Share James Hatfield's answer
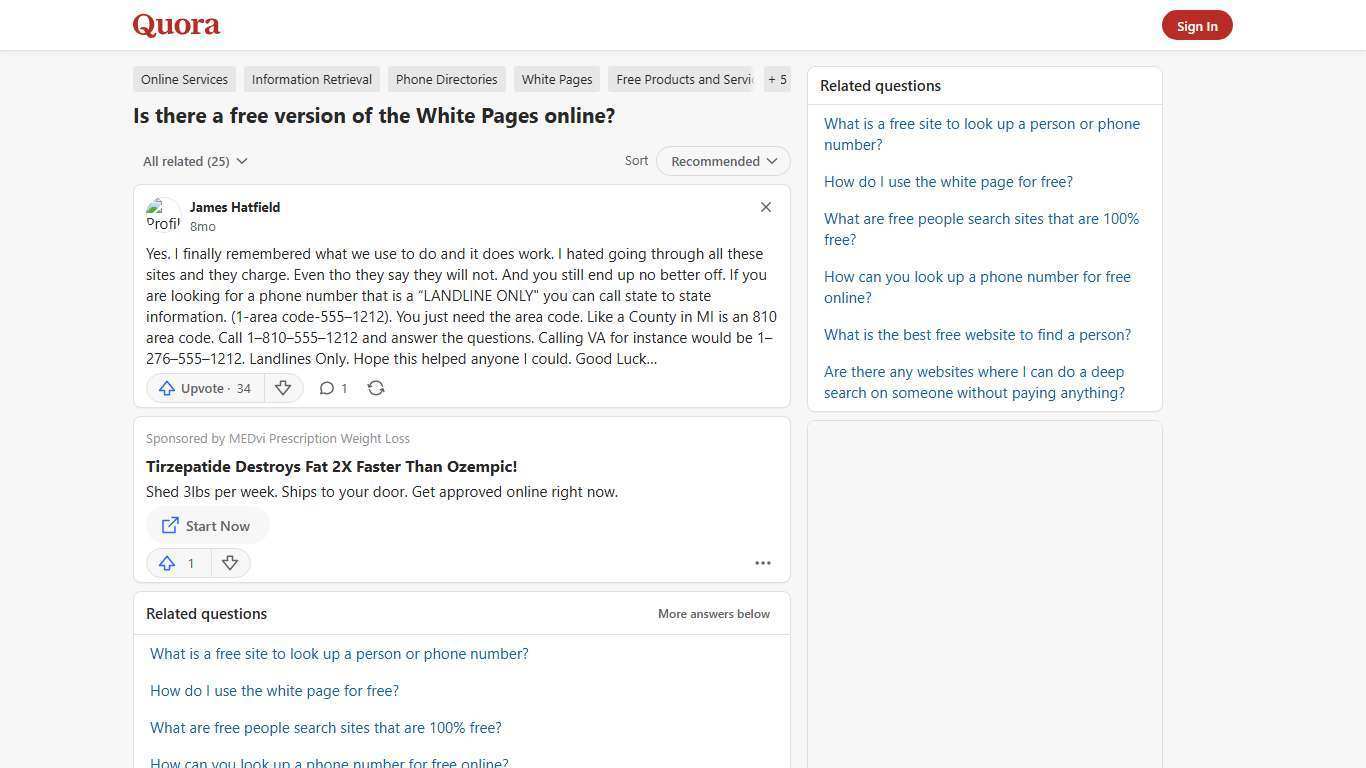This screenshot has width=1366, height=768. coord(376,388)
